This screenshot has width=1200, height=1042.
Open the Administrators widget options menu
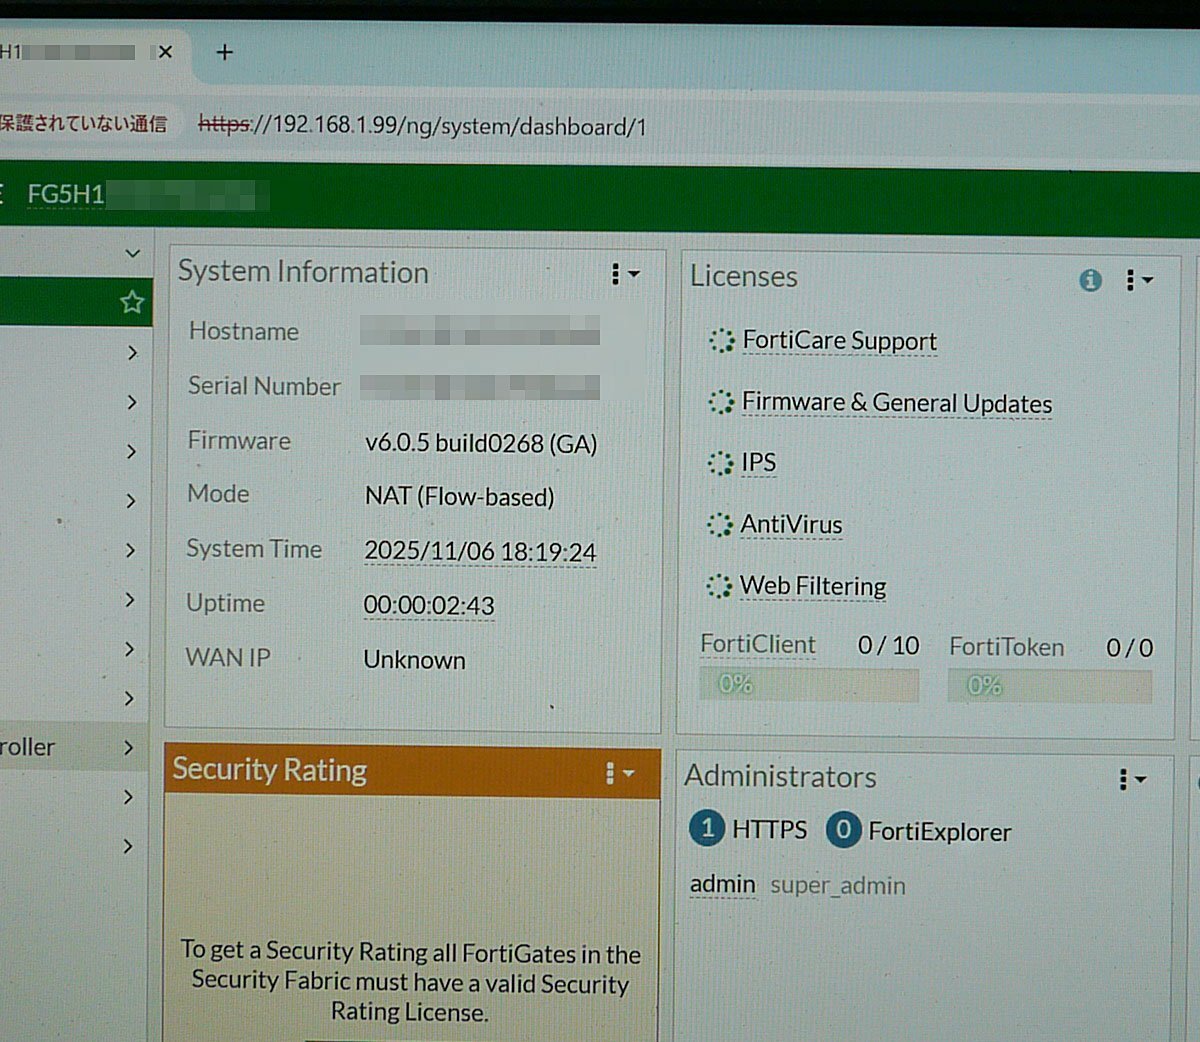[x=1131, y=780]
